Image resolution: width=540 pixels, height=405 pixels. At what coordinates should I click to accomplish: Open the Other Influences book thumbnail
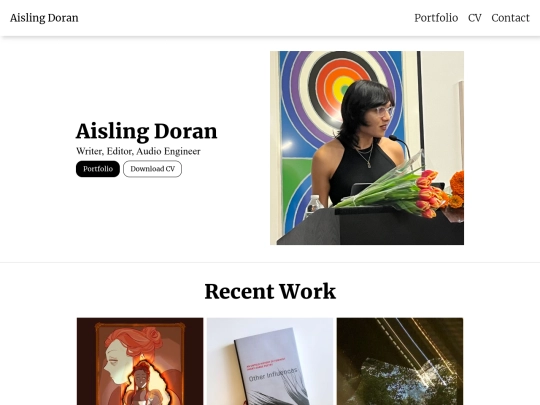tap(270, 361)
